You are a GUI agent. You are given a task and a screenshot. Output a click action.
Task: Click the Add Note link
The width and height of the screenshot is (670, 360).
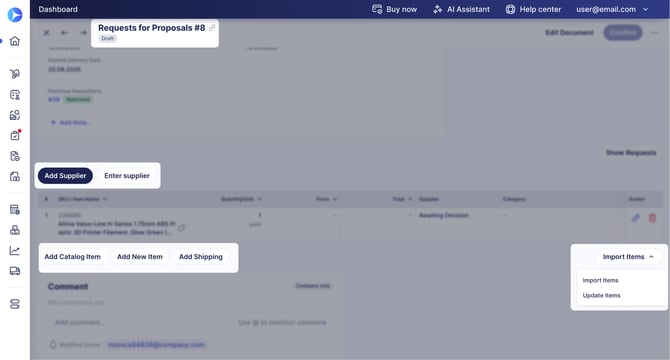pyautogui.click(x=71, y=123)
